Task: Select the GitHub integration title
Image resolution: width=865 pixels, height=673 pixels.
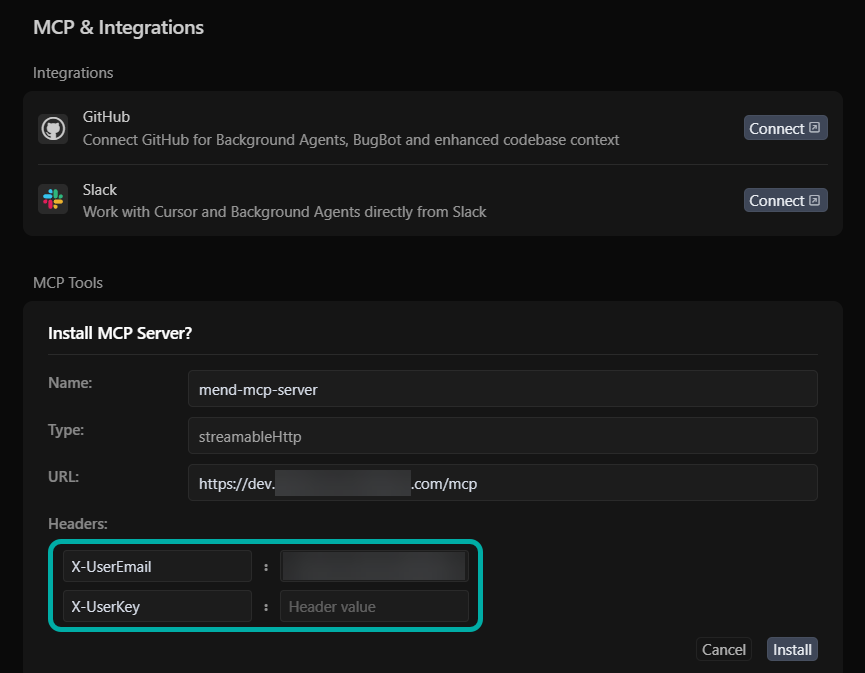Action: tap(106, 117)
